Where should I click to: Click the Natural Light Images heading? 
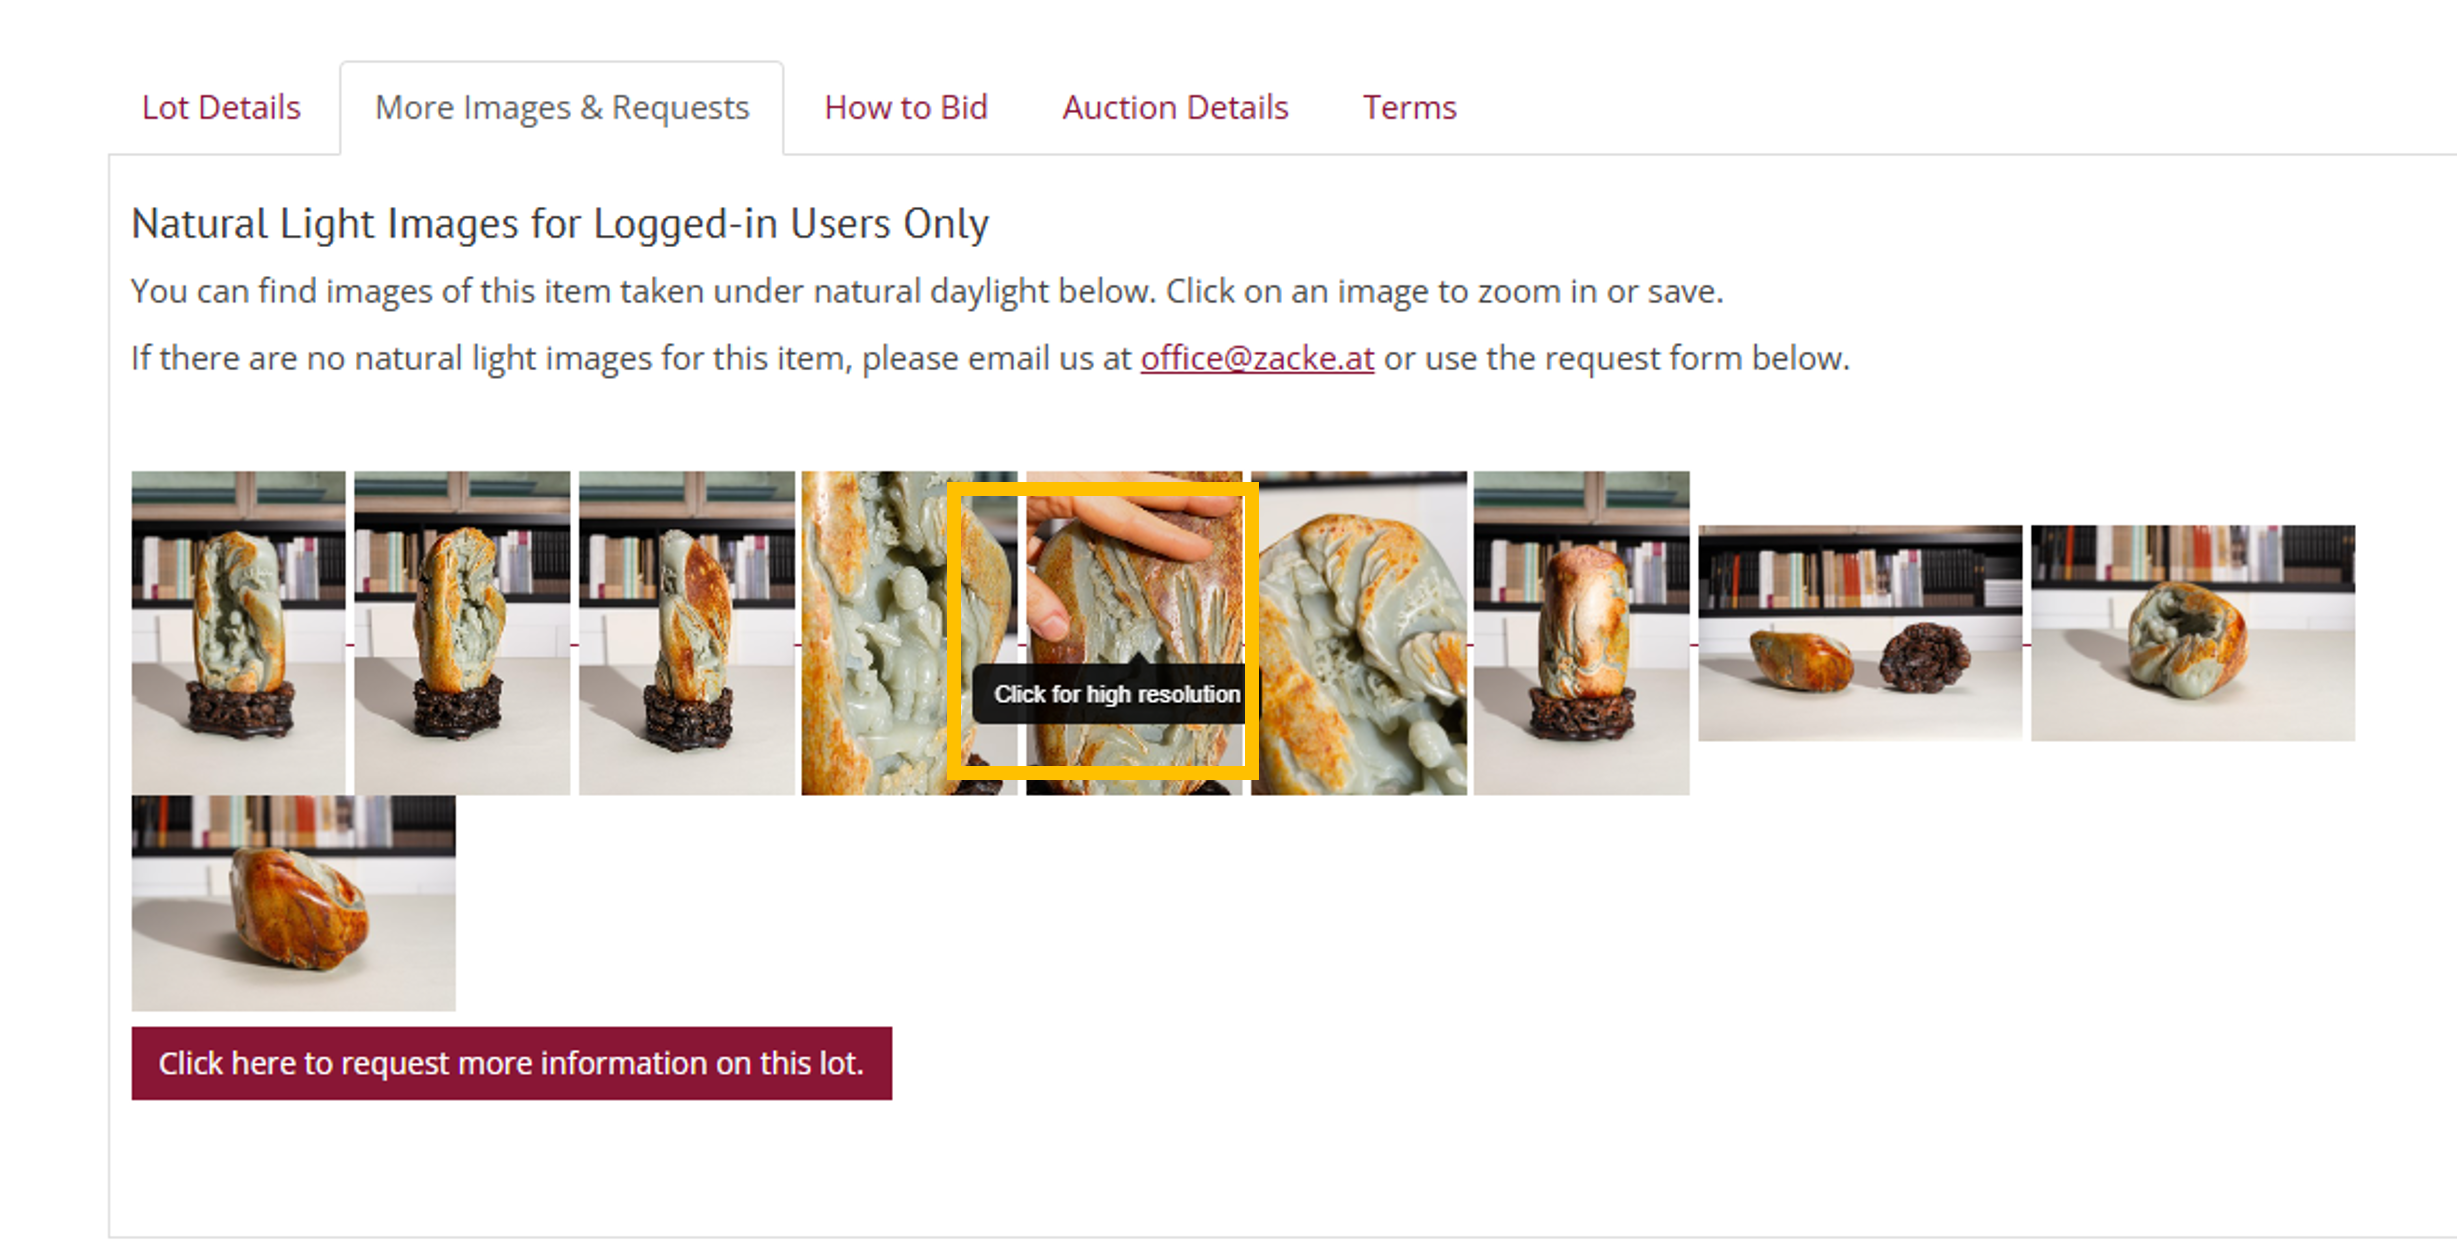point(560,223)
